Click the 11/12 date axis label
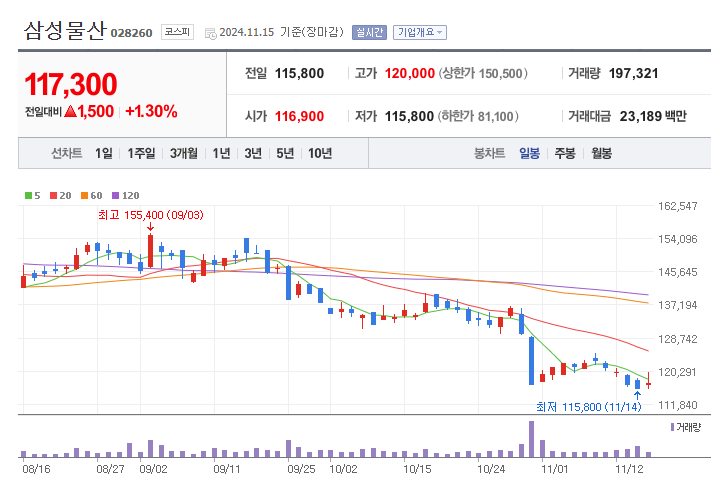The height and width of the screenshot is (494, 711). pyautogui.click(x=629, y=469)
